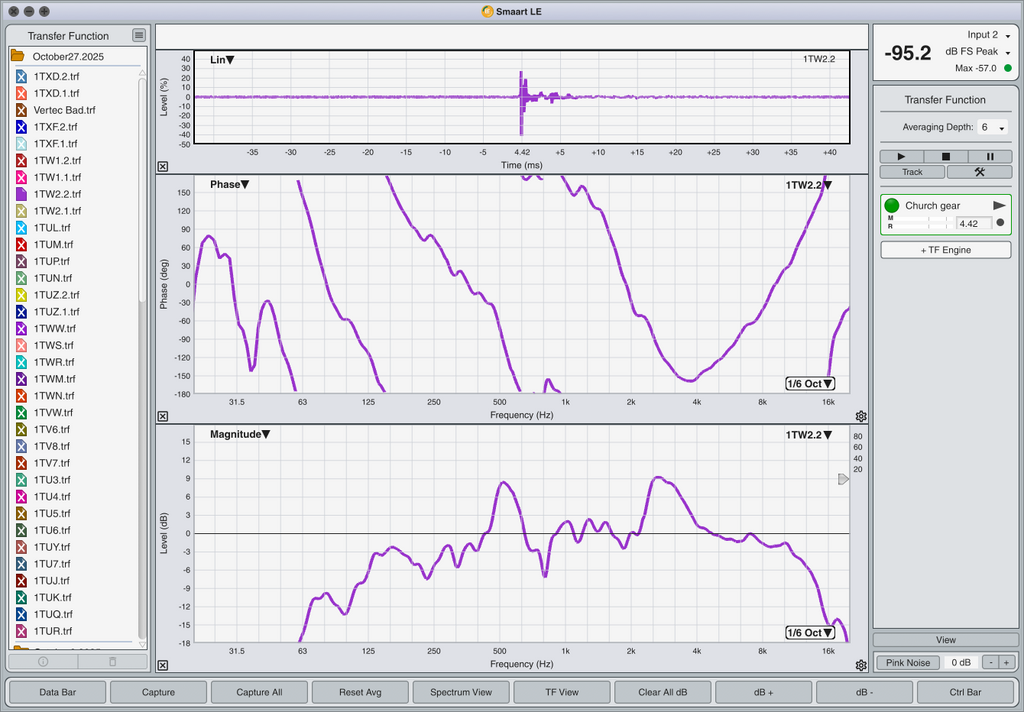Click the info icon below the file list
The height and width of the screenshot is (712, 1024).
point(43,661)
